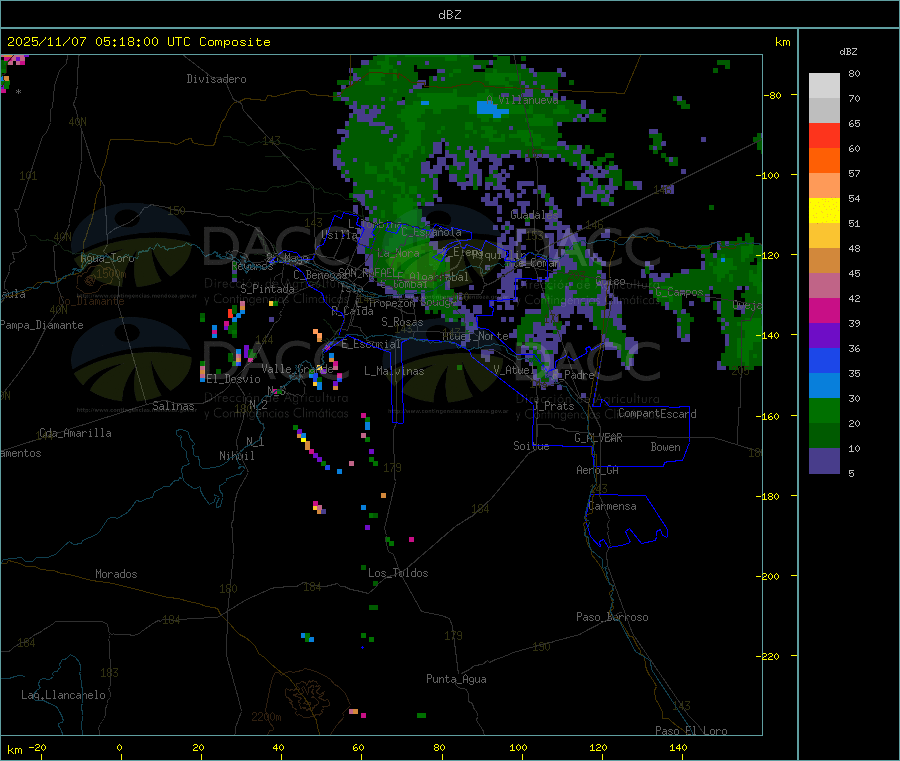
Task: Select the El_Desvio location label
Action: (x=233, y=379)
